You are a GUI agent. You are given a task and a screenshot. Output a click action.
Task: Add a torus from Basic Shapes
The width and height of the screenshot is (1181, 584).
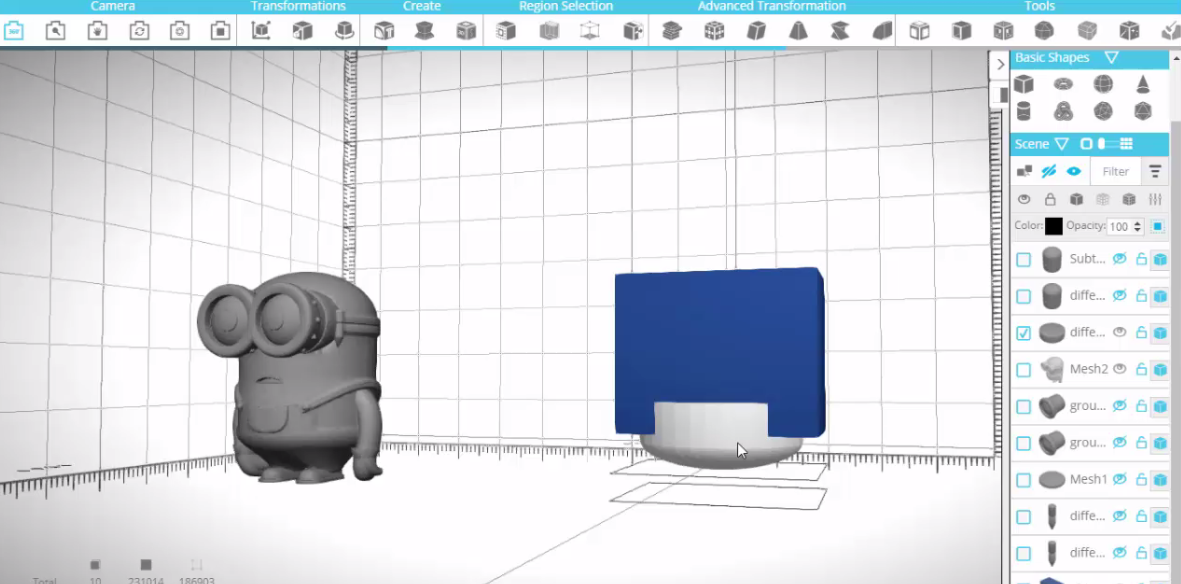1063,84
